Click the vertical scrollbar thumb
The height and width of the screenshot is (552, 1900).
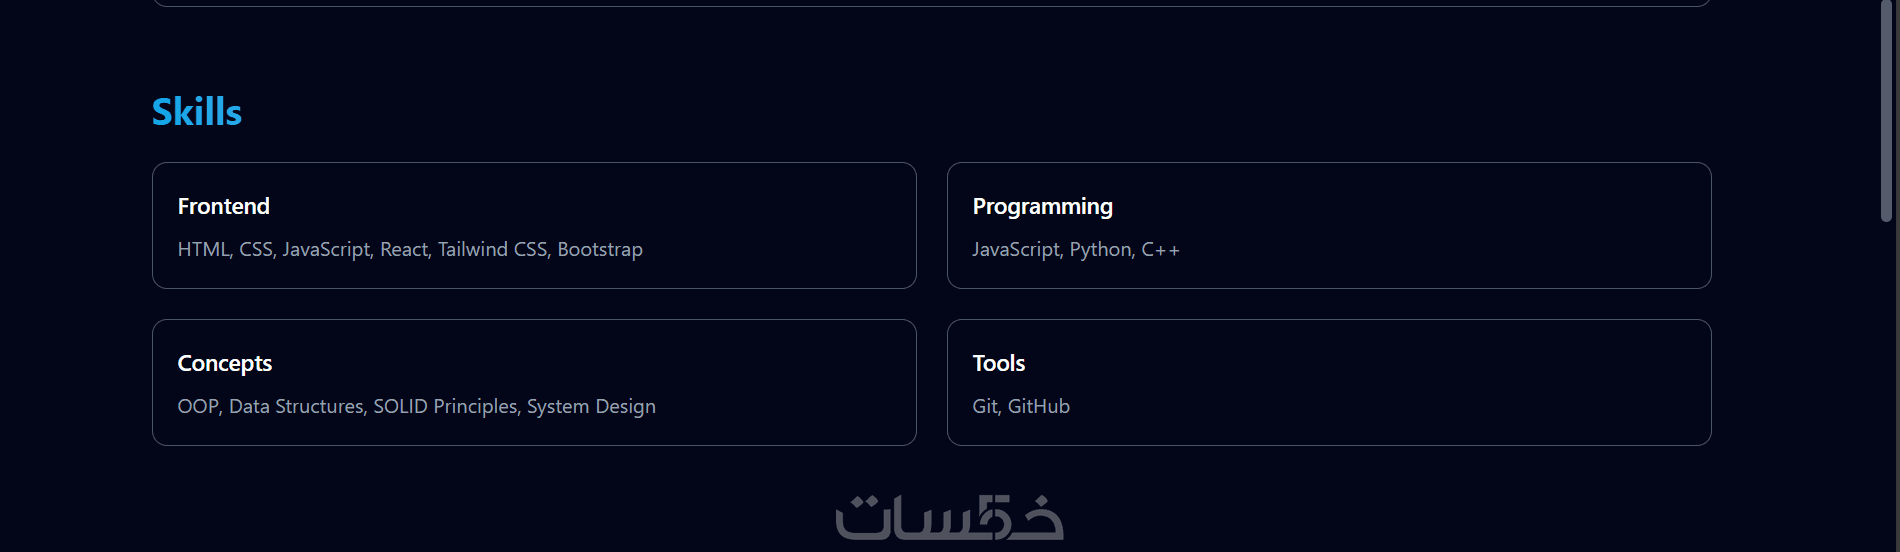click(x=1886, y=110)
